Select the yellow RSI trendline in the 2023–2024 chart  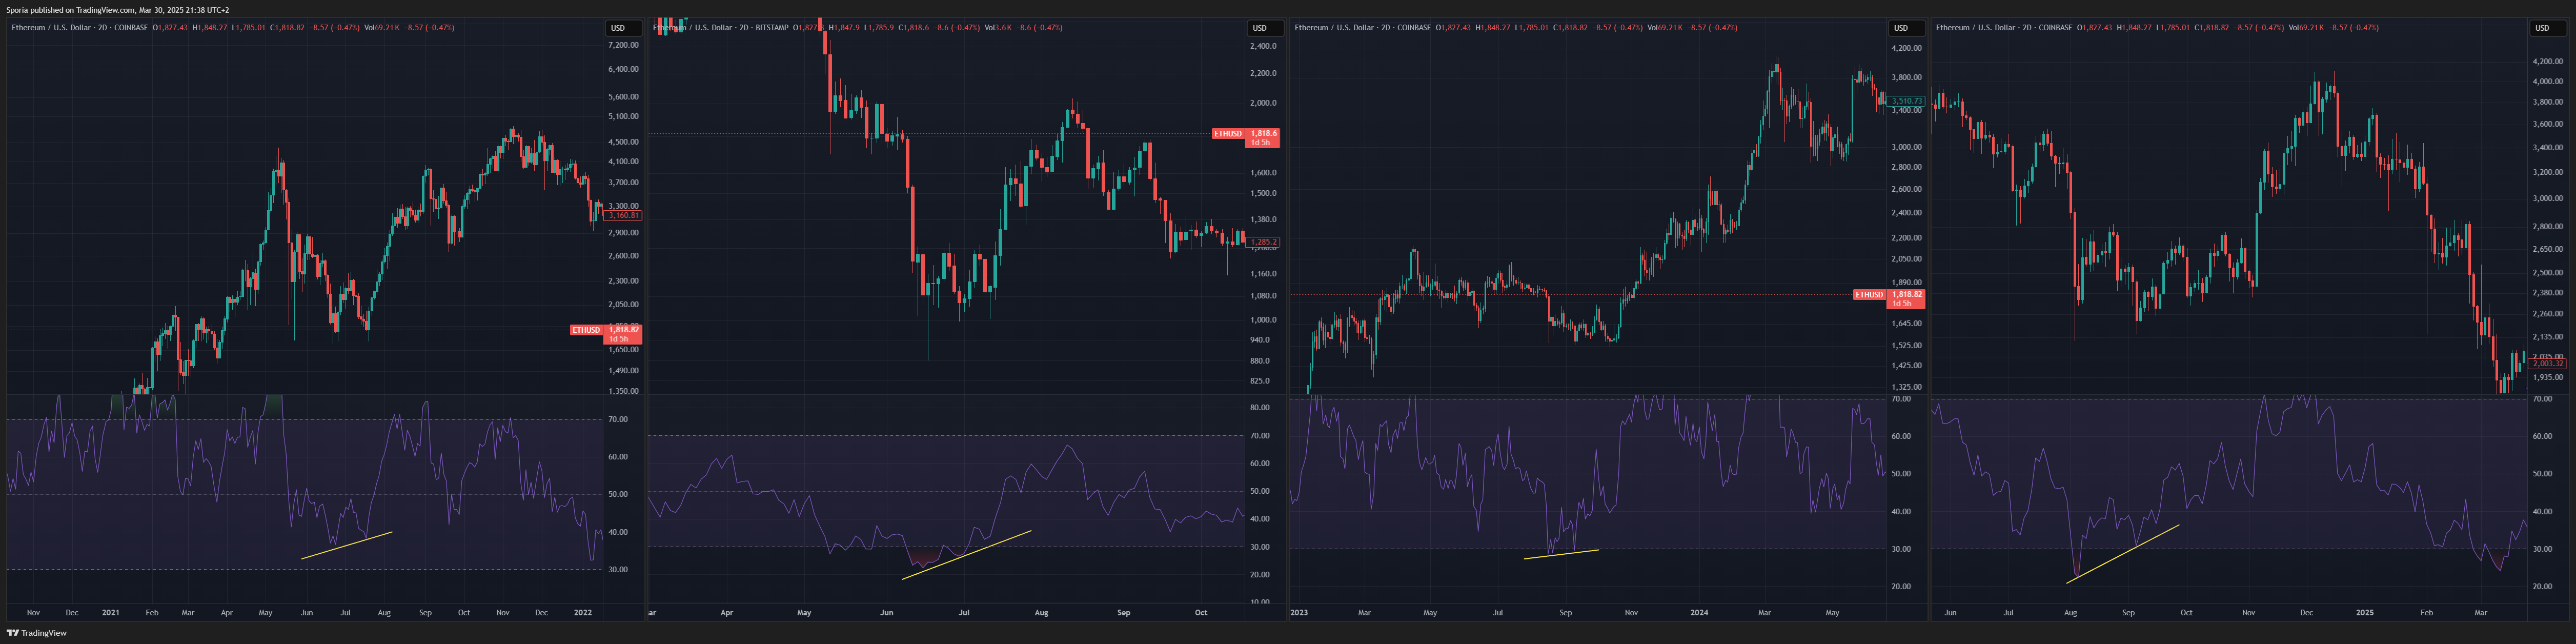coord(1561,554)
